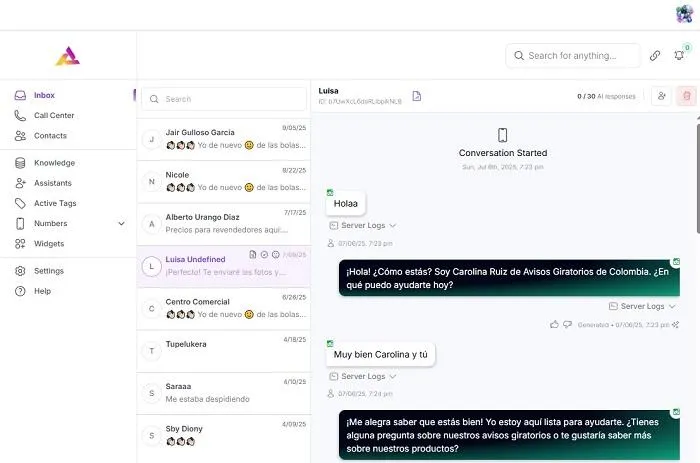
Task: Click the document icon on Luisa Undefined row
Action: click(x=253, y=254)
